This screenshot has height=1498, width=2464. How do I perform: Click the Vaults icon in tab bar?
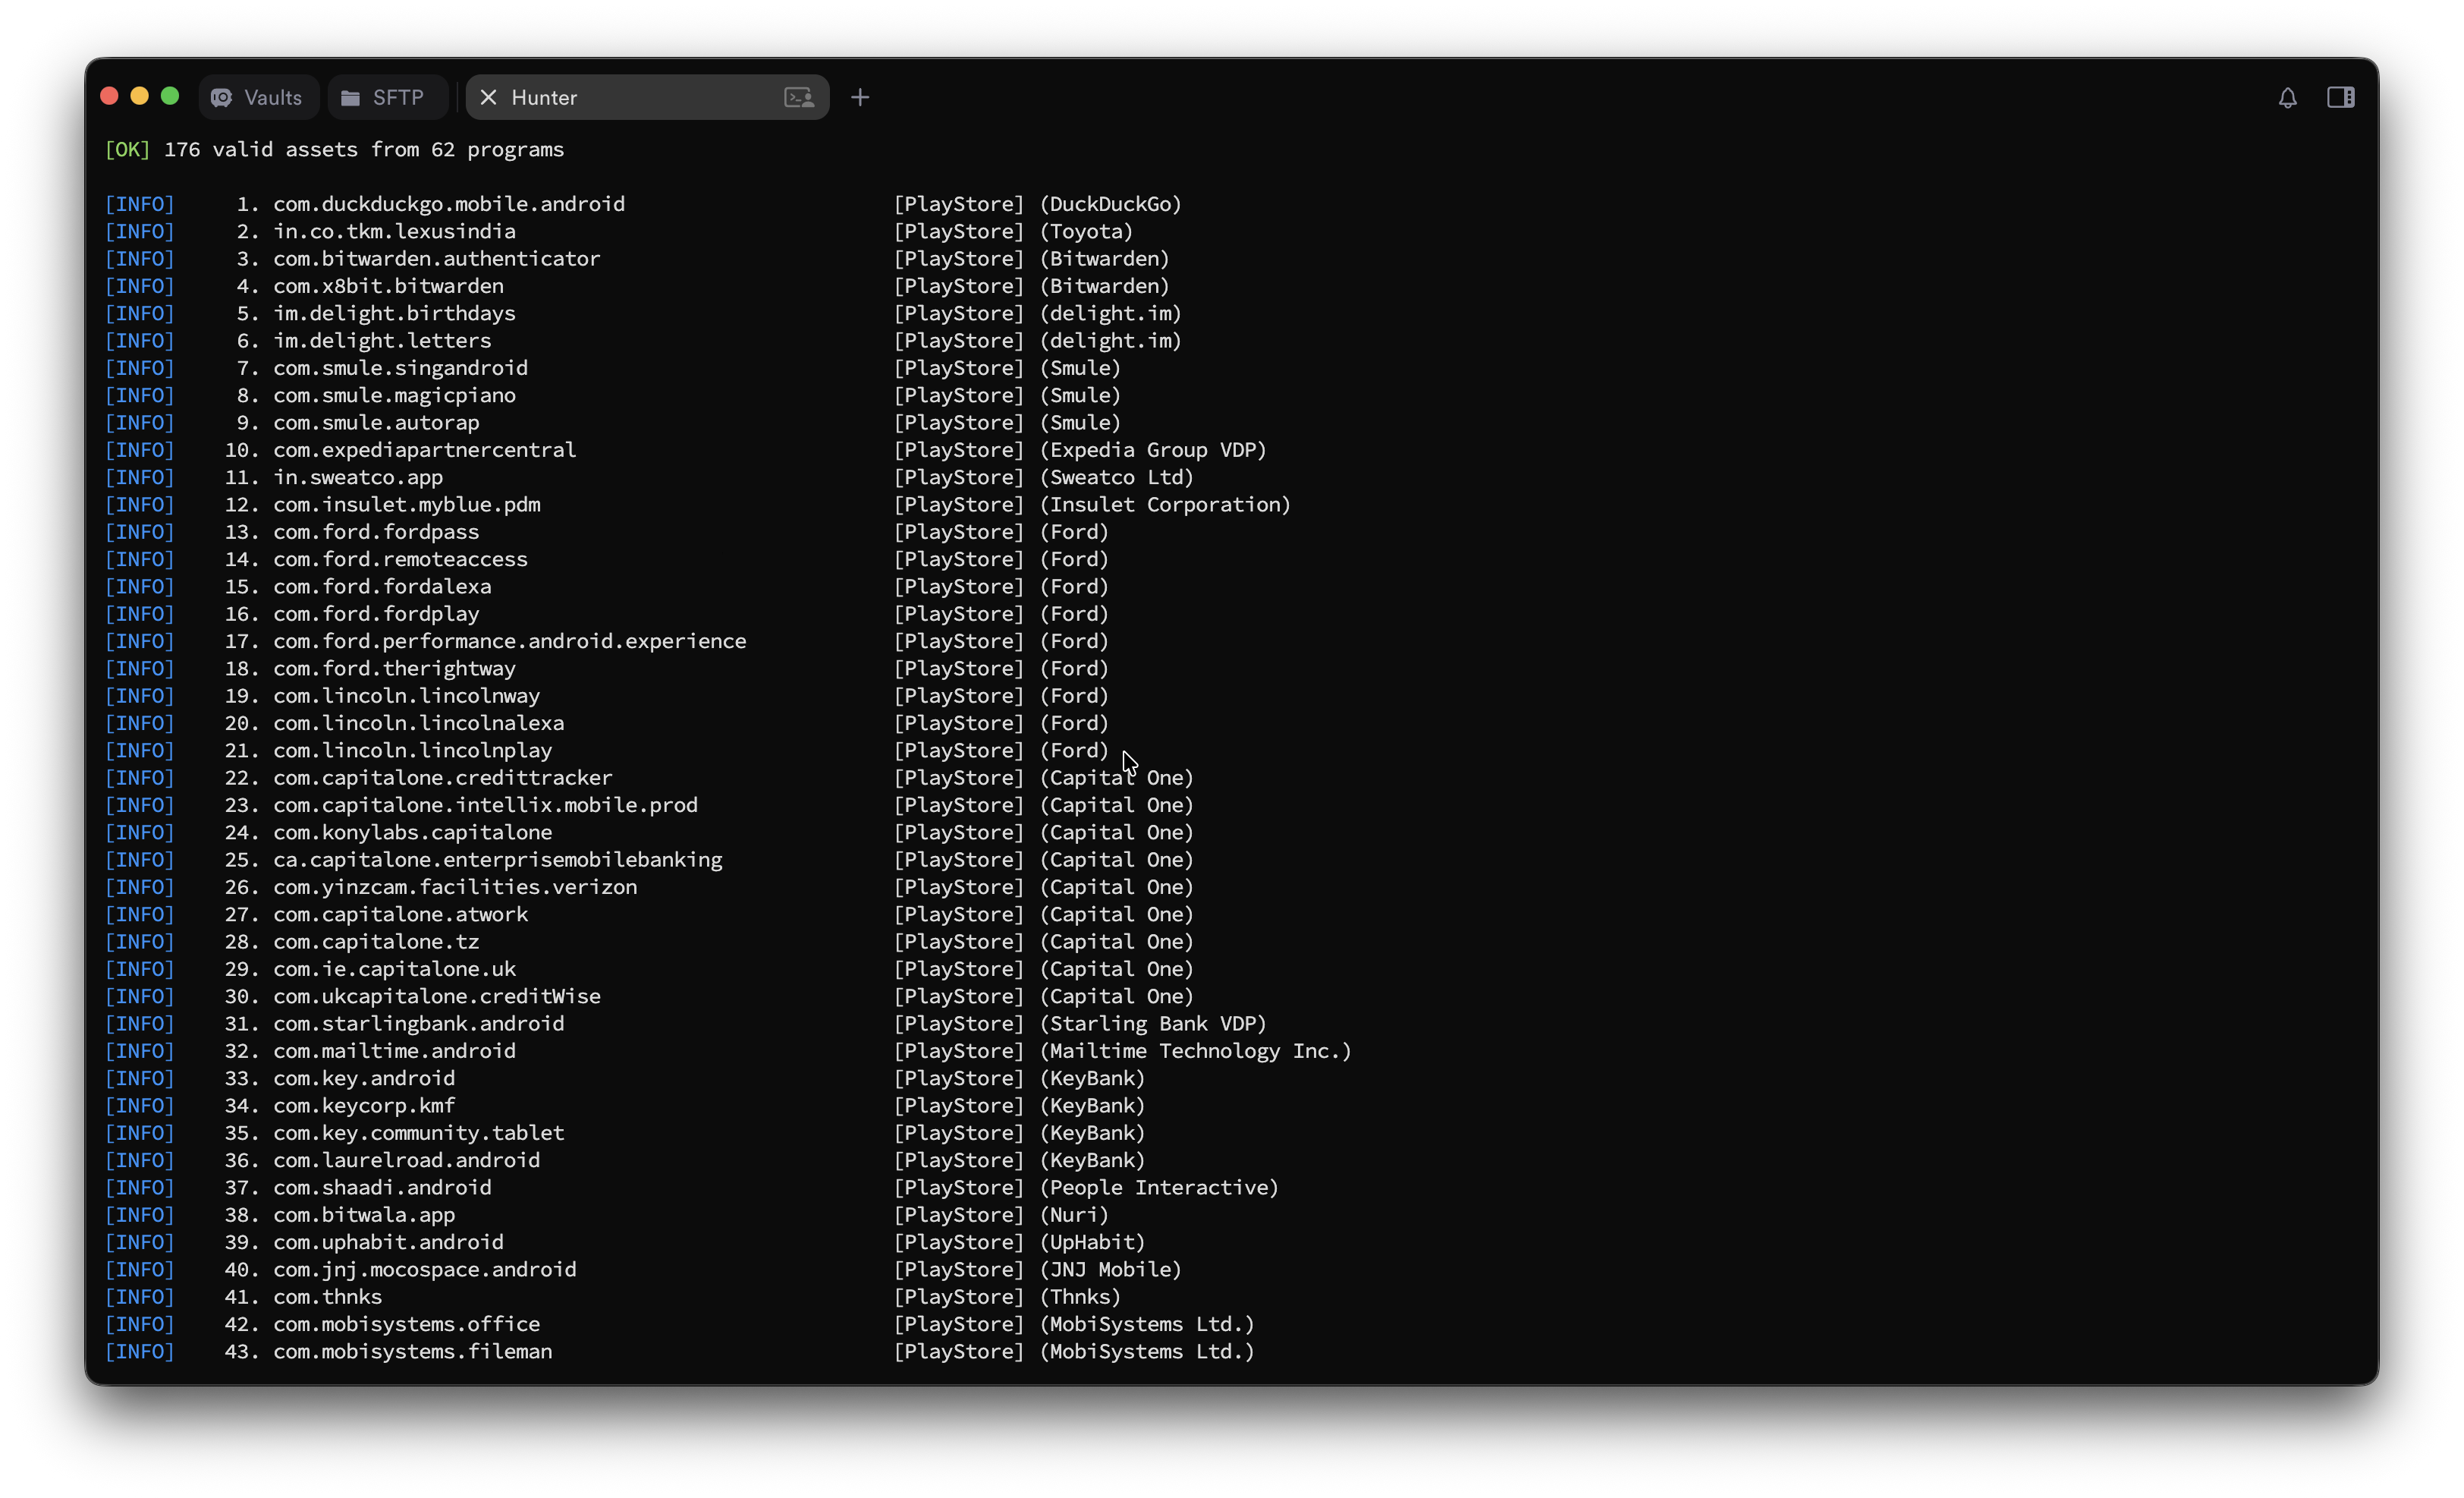pos(222,97)
